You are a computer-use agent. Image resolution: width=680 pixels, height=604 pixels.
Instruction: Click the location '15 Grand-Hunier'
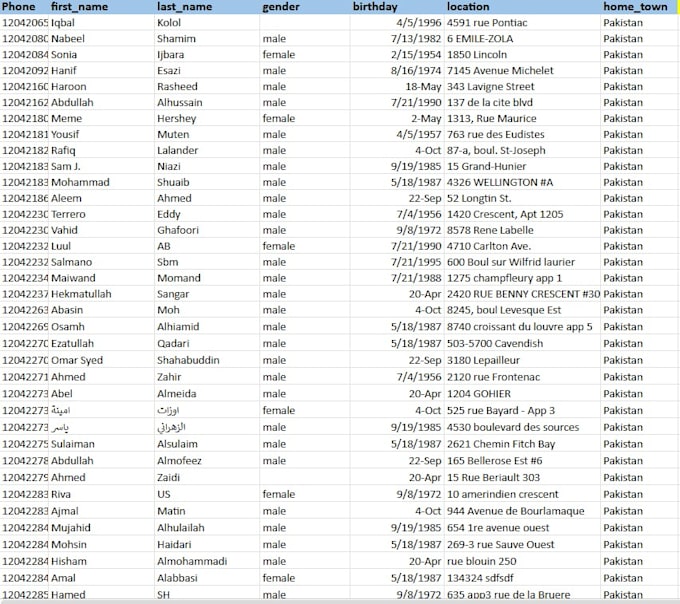[x=486, y=167]
